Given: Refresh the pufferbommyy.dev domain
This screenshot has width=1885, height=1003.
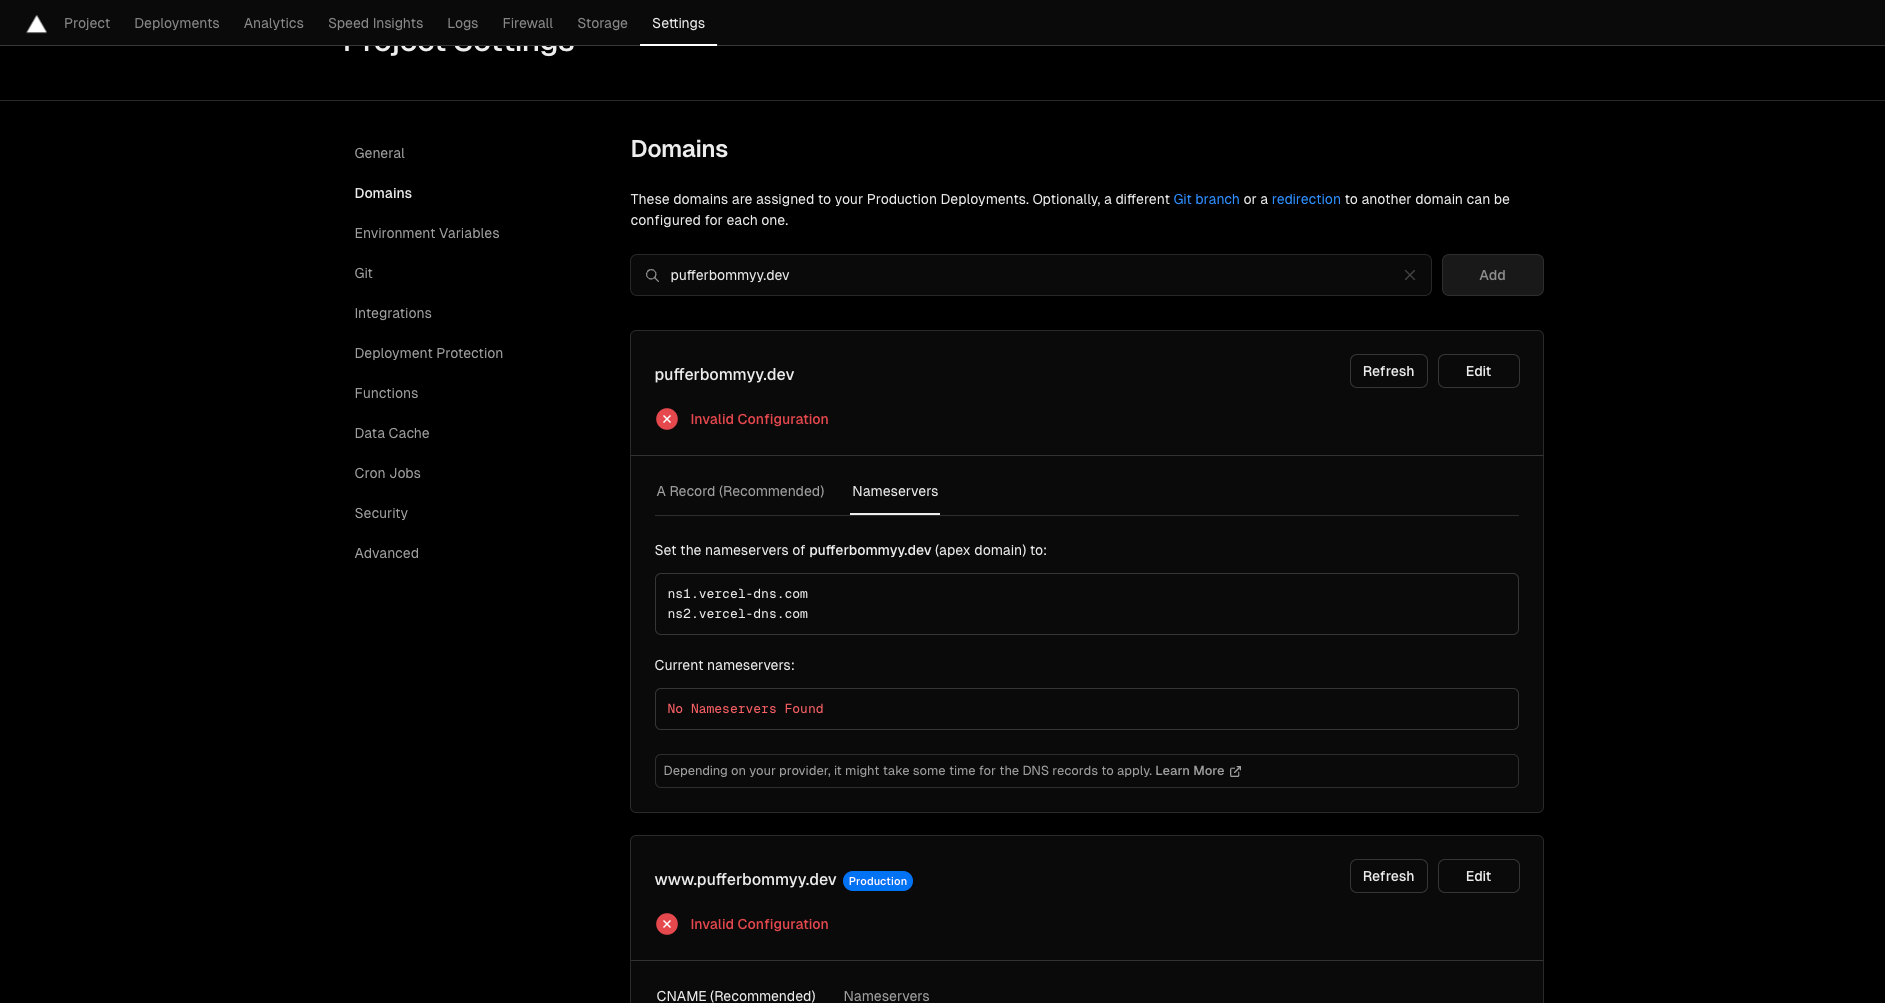Looking at the screenshot, I should (1388, 371).
